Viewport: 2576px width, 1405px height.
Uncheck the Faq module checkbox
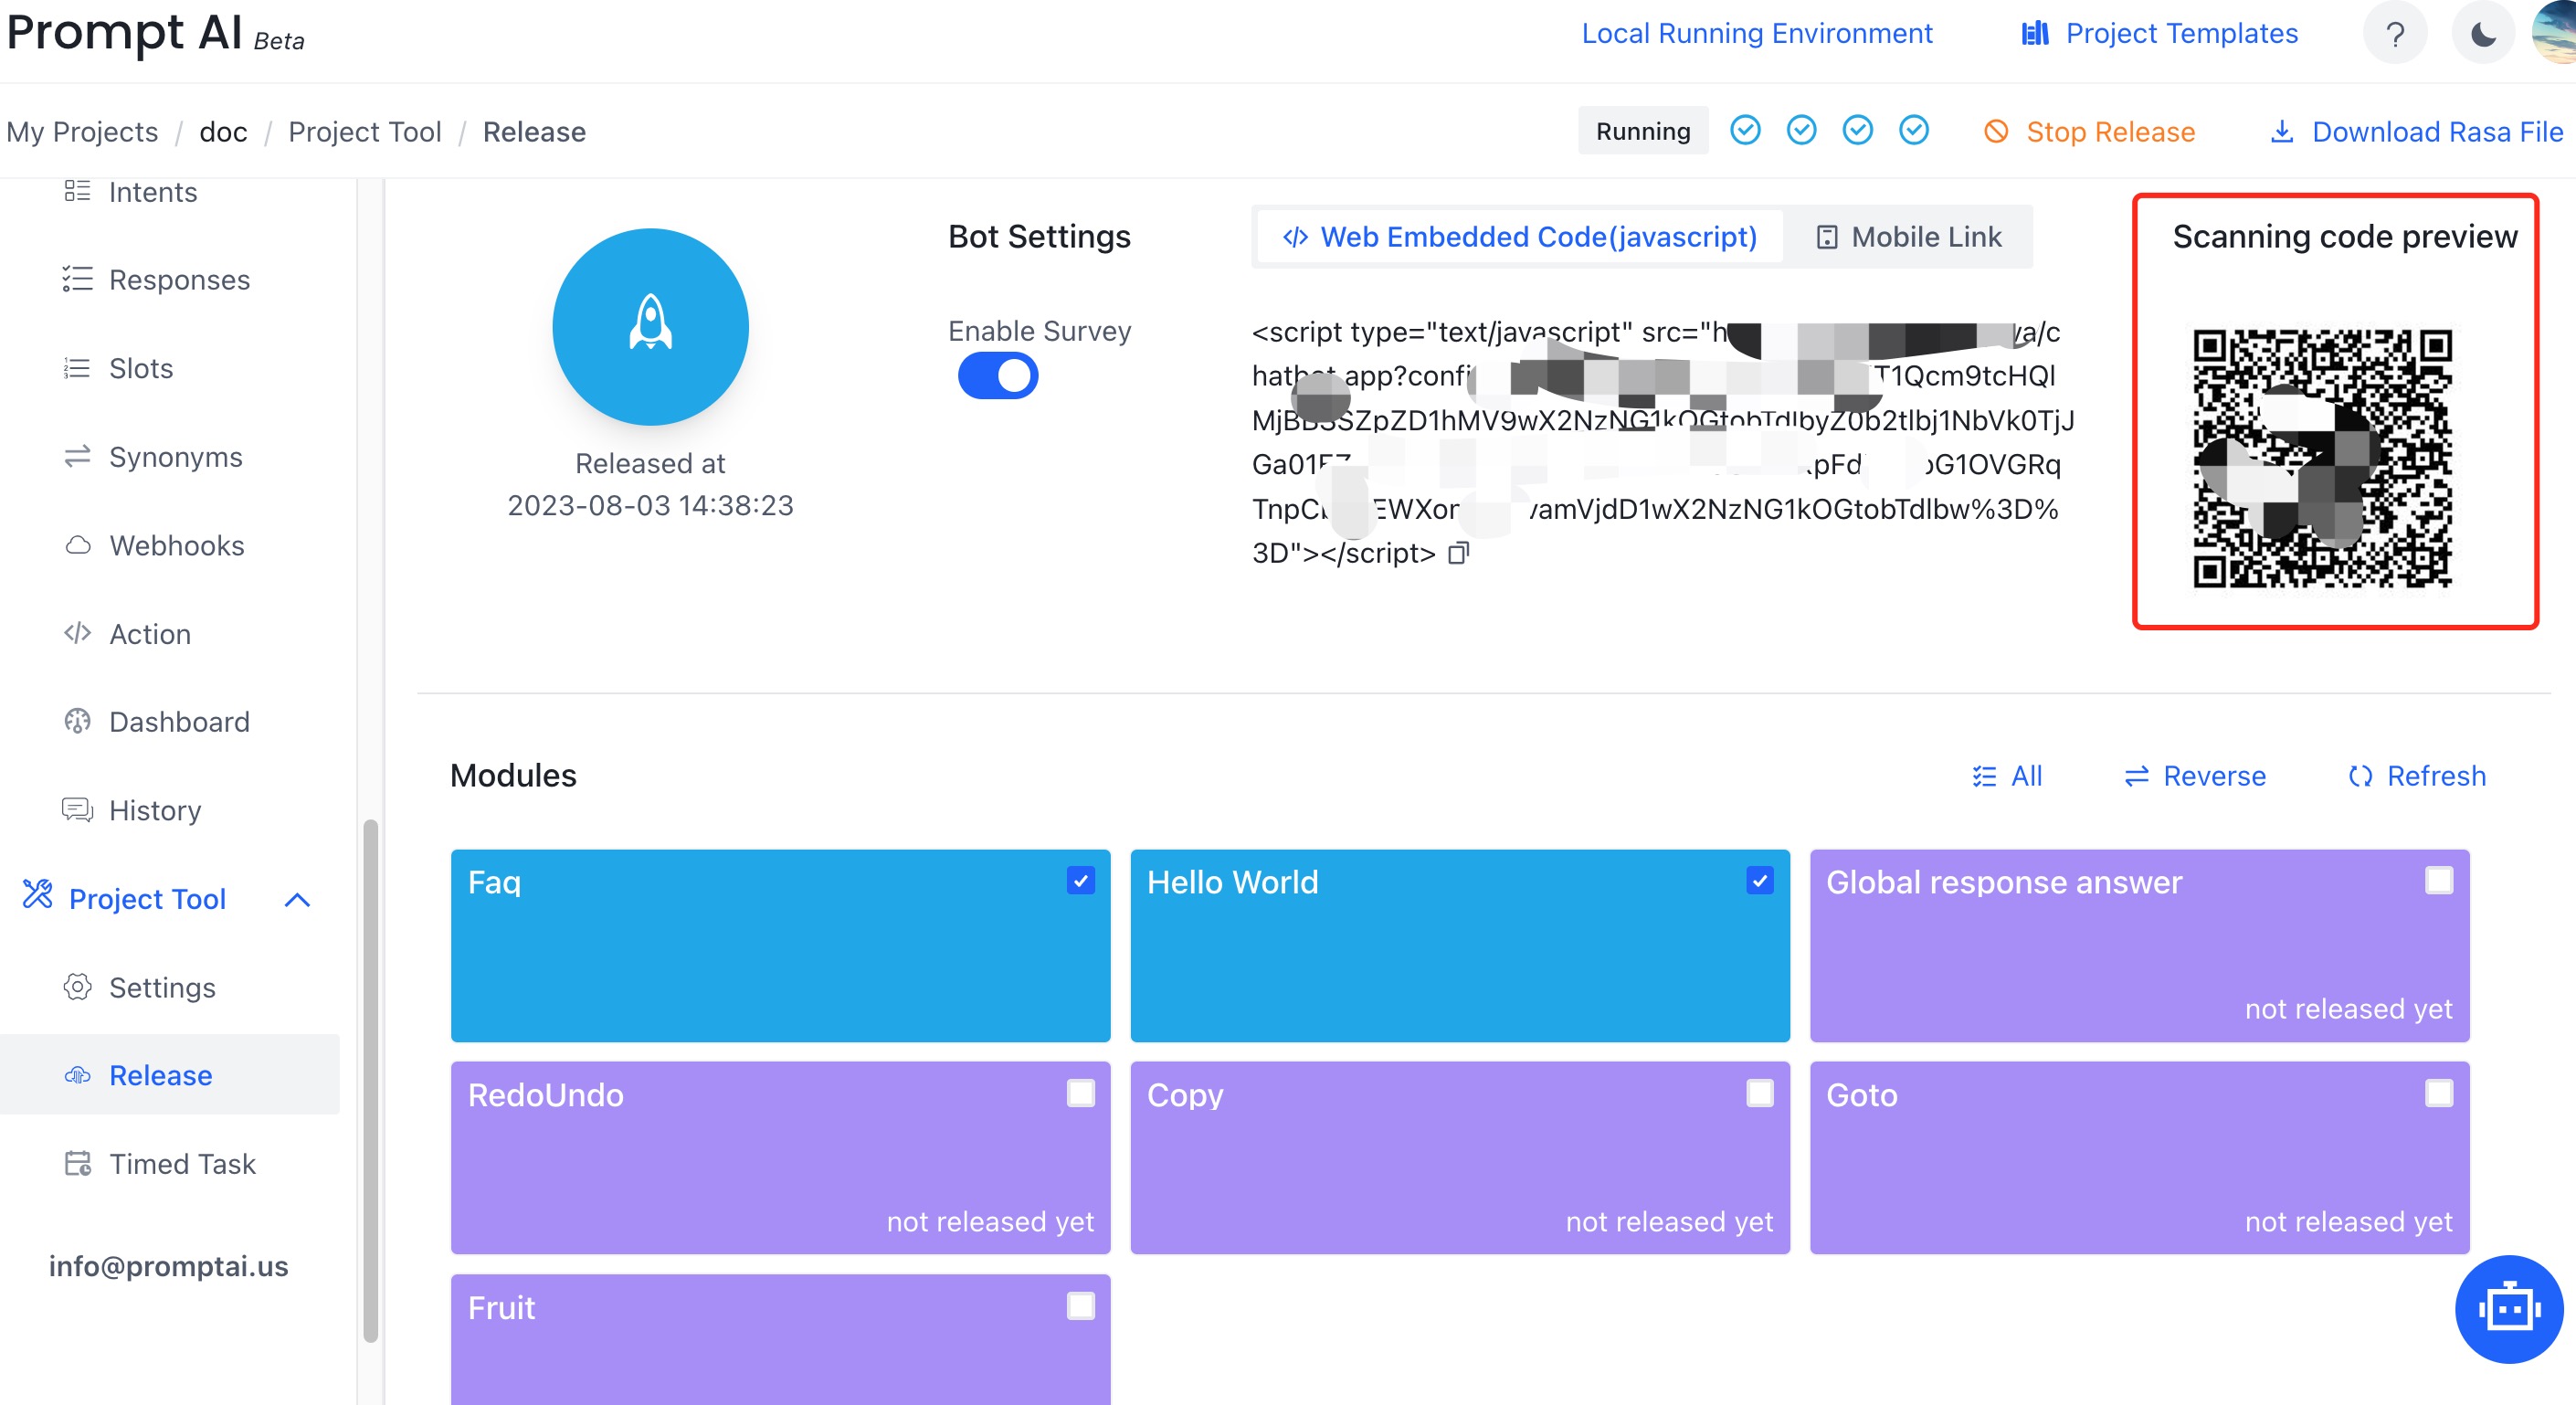click(x=1080, y=880)
